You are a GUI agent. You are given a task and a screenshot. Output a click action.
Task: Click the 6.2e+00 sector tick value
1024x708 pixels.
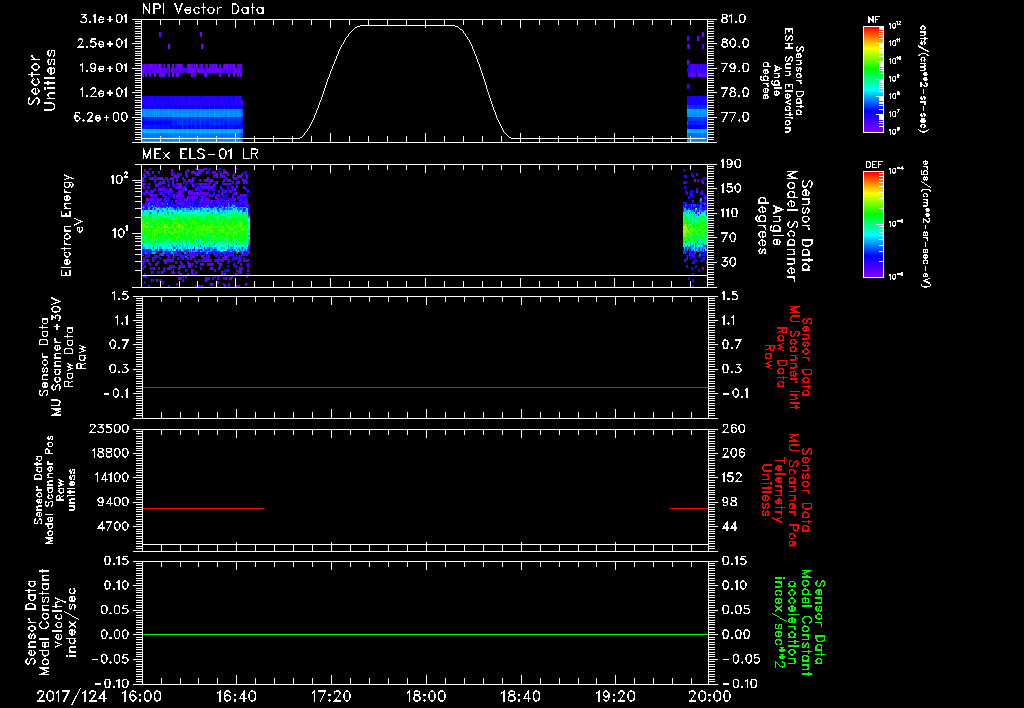103,118
